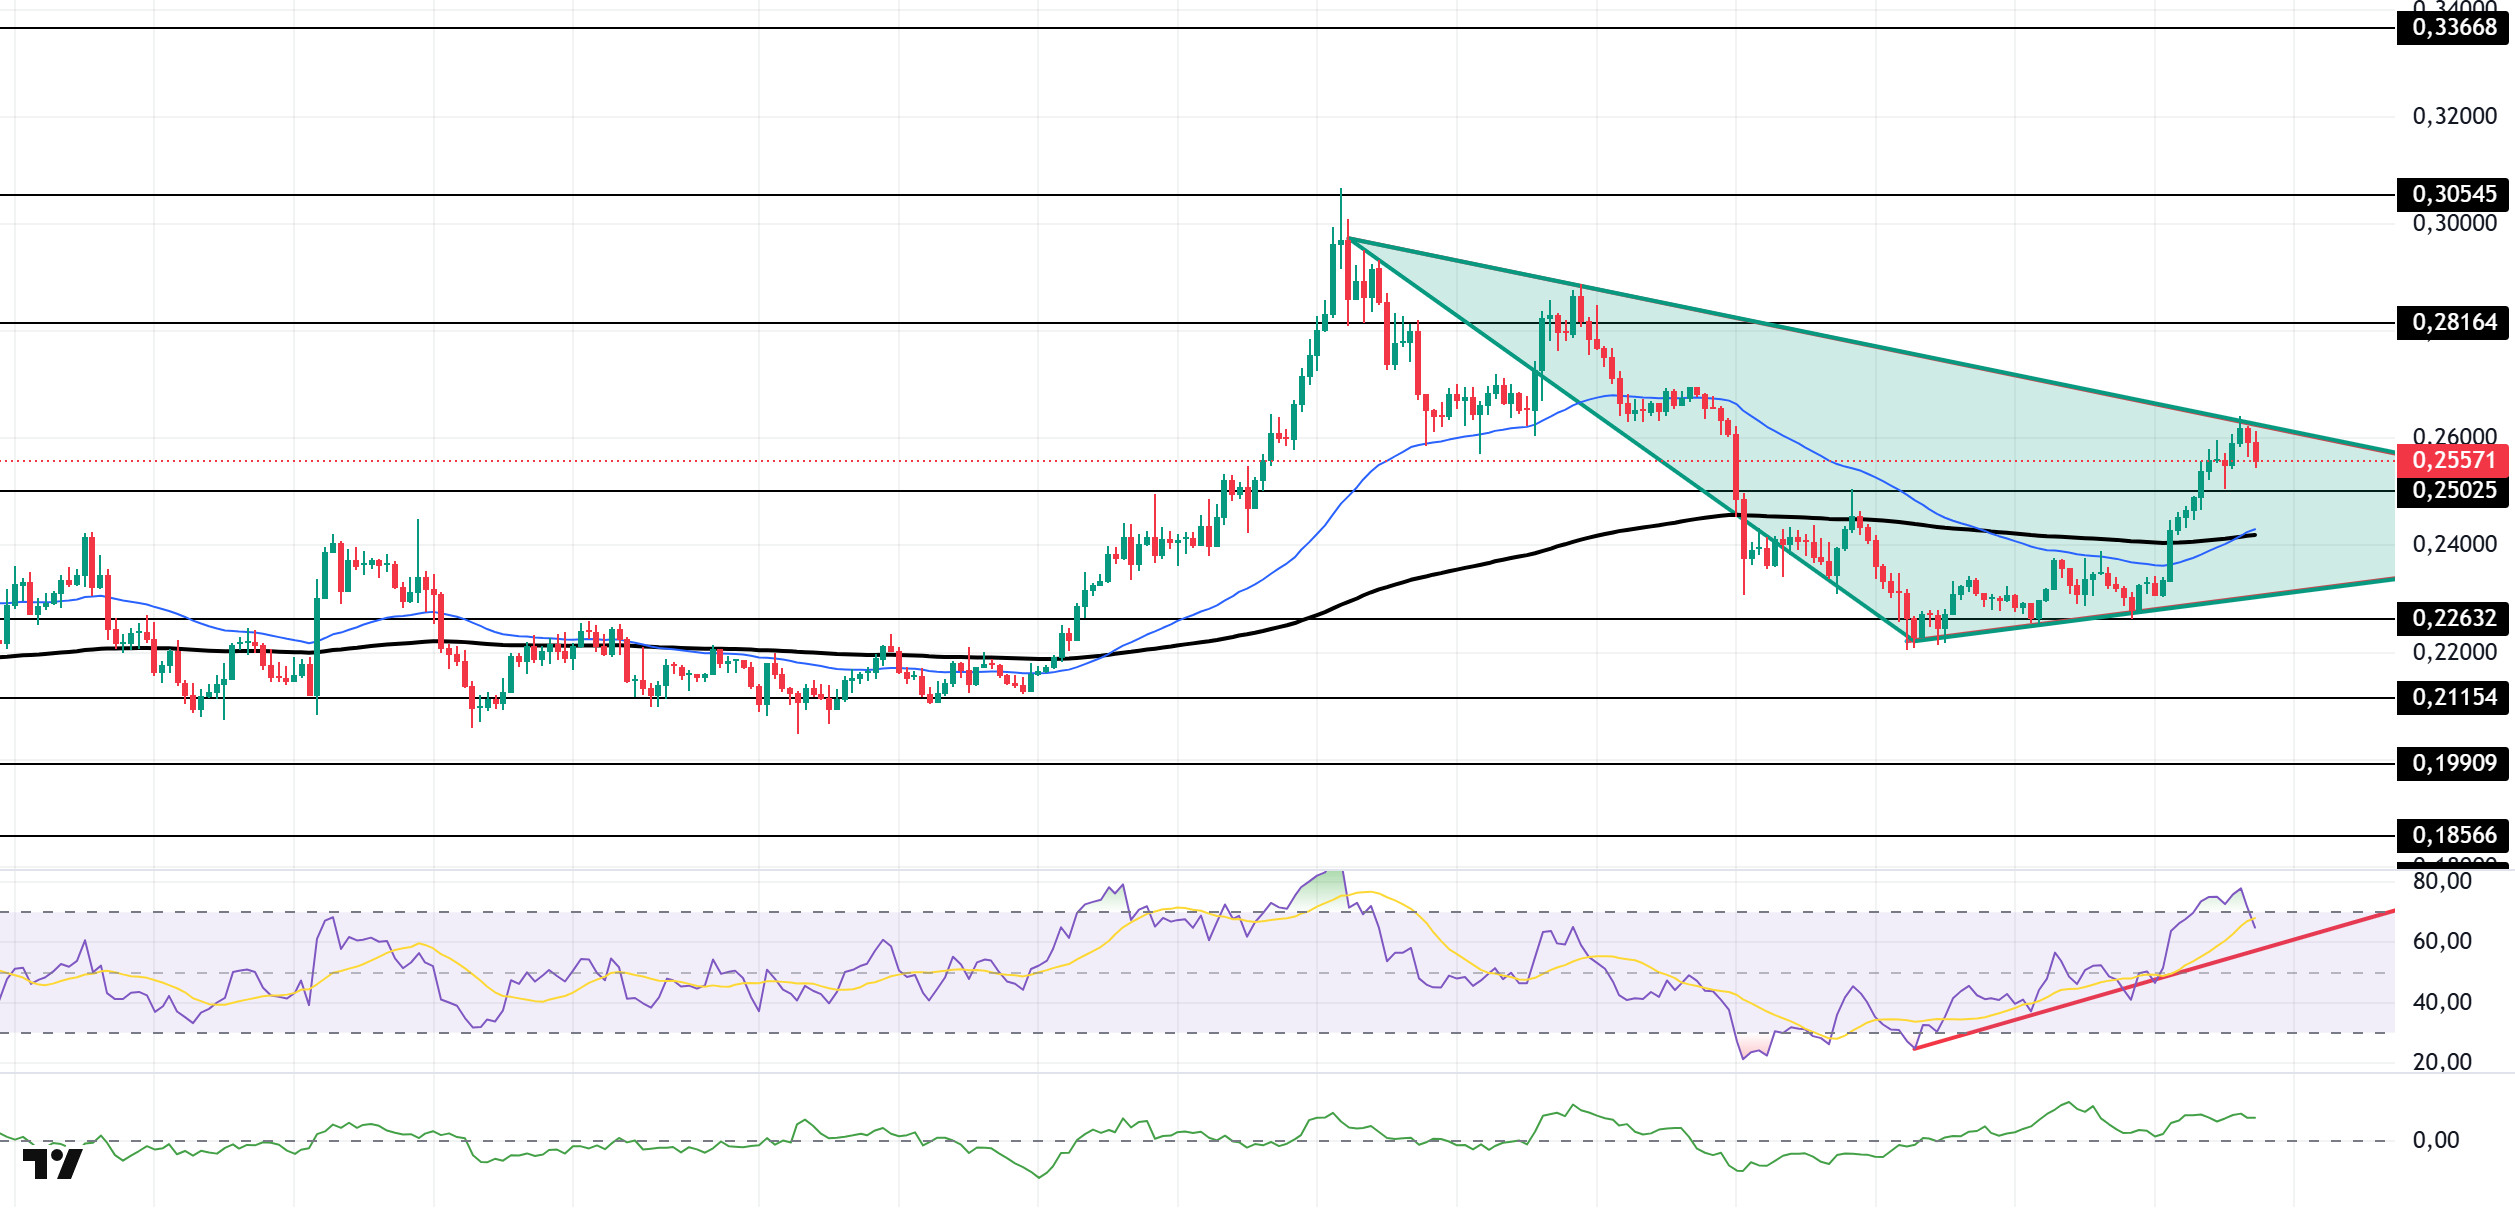Click the TradingView logo icon
The image size is (2515, 1222).
(x=52, y=1164)
